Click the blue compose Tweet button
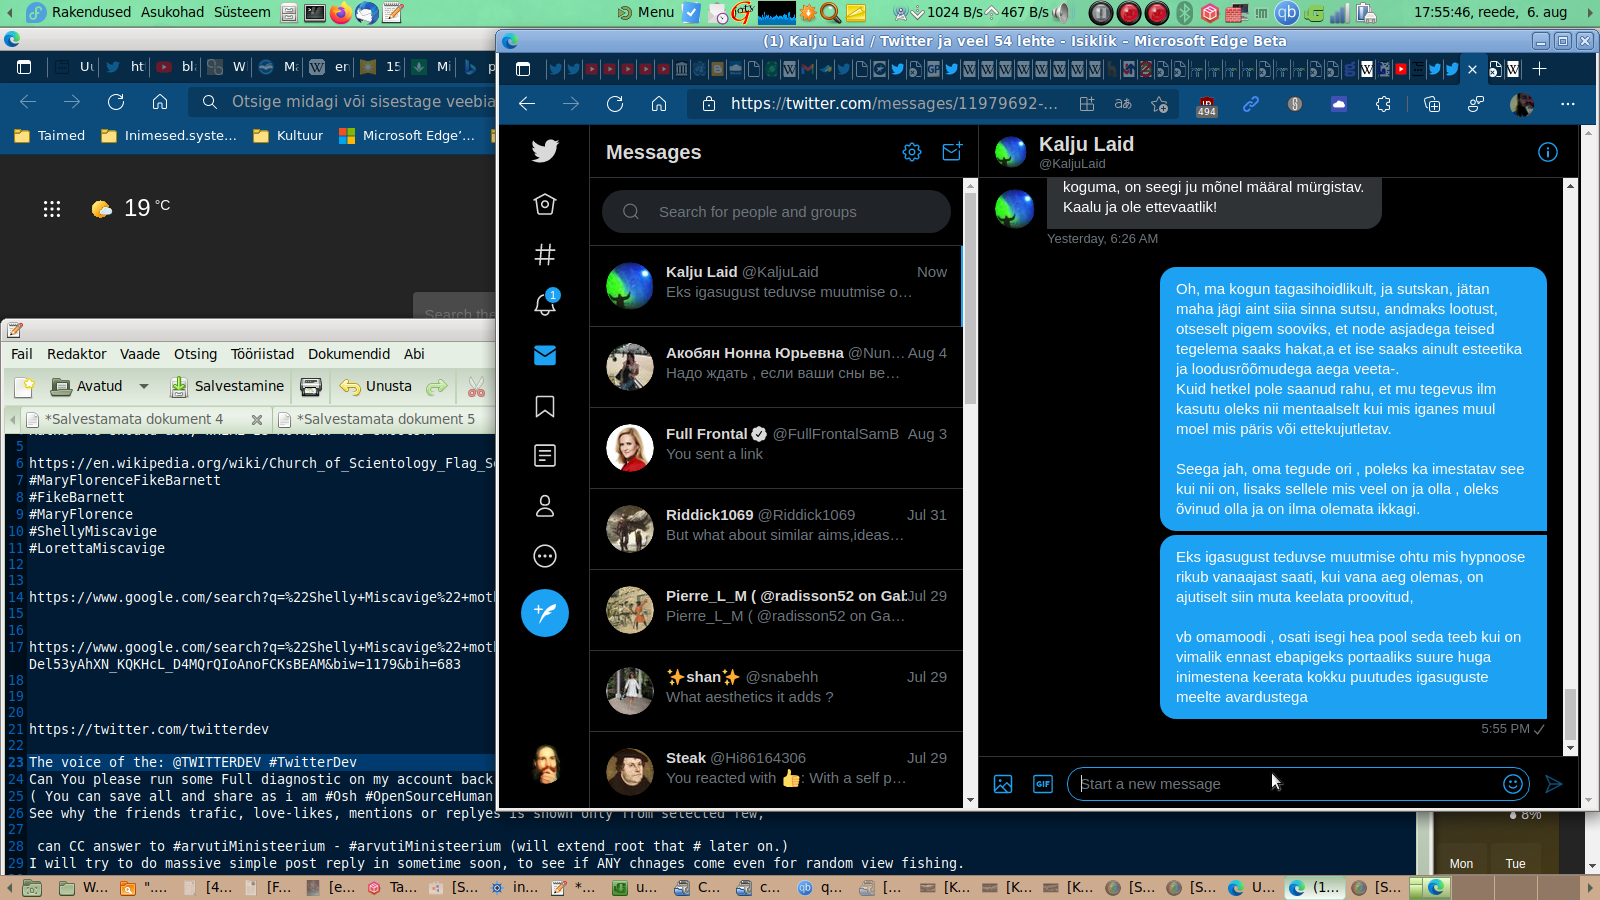This screenshot has width=1600, height=900. tap(545, 613)
